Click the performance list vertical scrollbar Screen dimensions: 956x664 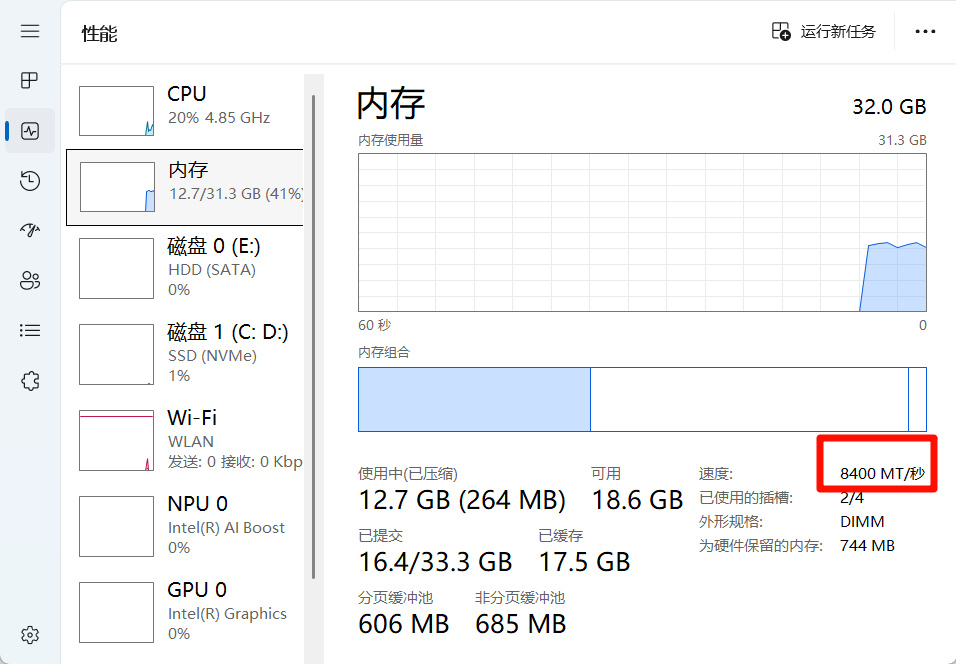click(x=314, y=335)
